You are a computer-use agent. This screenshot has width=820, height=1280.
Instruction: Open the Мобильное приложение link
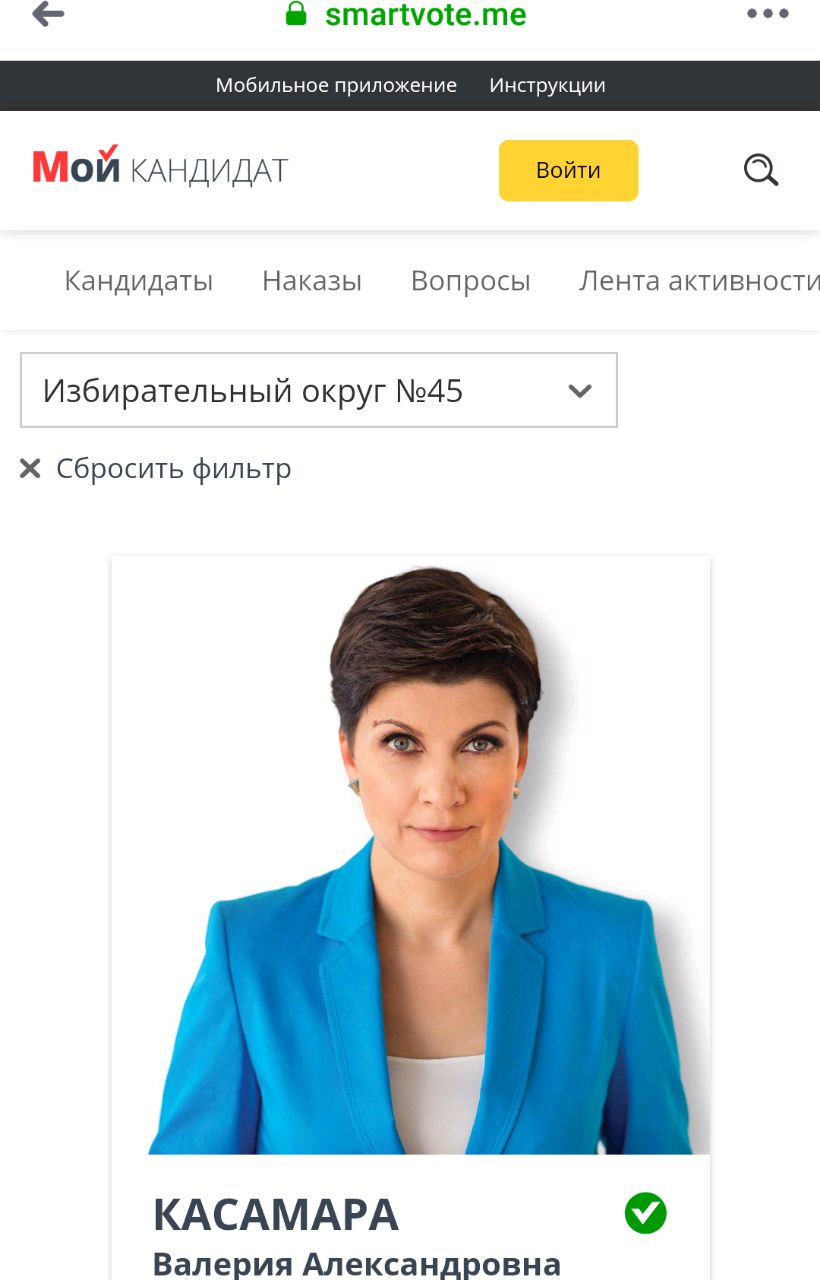coord(336,85)
